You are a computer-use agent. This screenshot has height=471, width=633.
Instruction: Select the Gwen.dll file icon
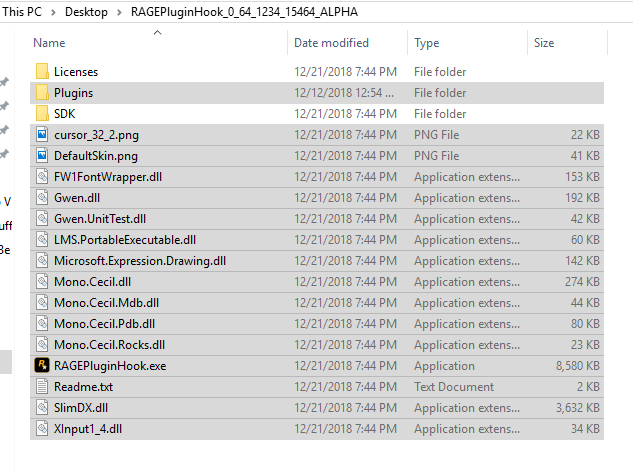pyautogui.click(x=42, y=197)
